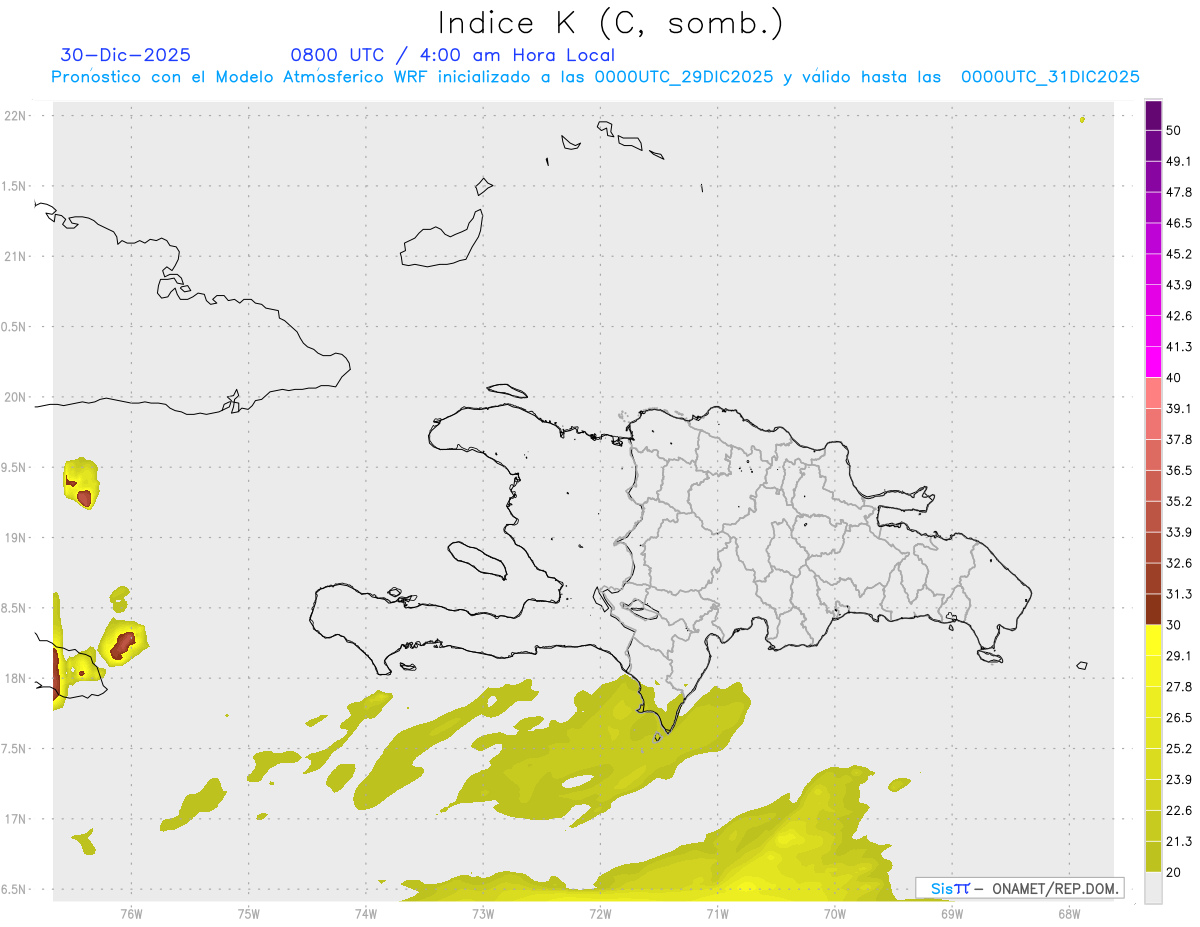Click the latitude label "21N"
This screenshot has height=927, width=1200.
click(16, 256)
